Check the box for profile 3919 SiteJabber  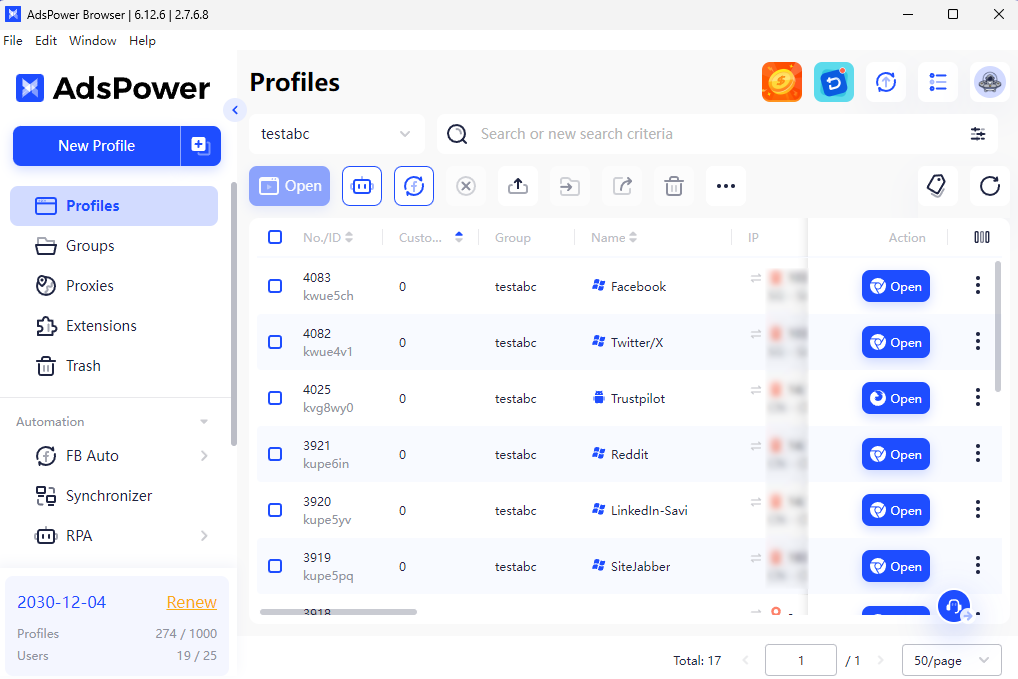click(275, 566)
